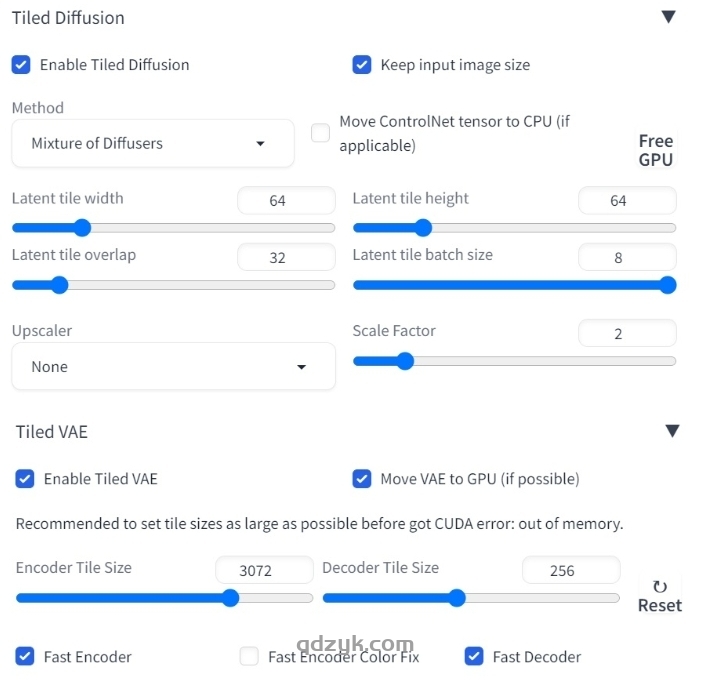Click the Free GPU button
Image resolution: width=706 pixels, height=681 pixels.
pos(655,150)
